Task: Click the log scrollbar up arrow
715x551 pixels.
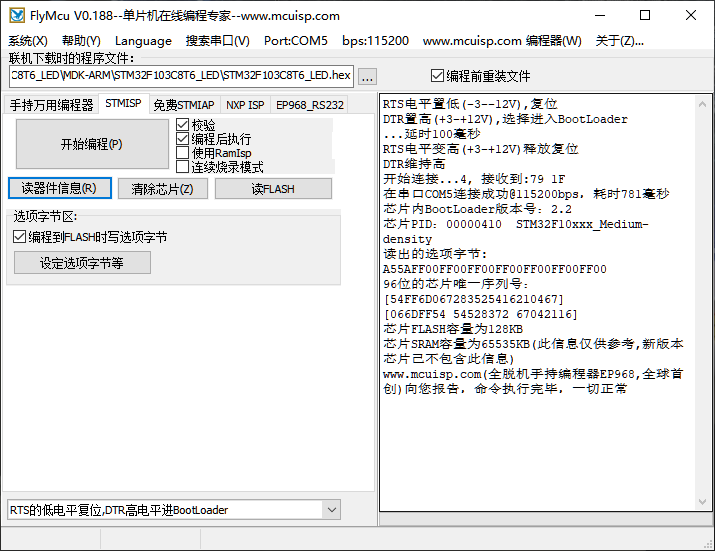Action: click(702, 104)
